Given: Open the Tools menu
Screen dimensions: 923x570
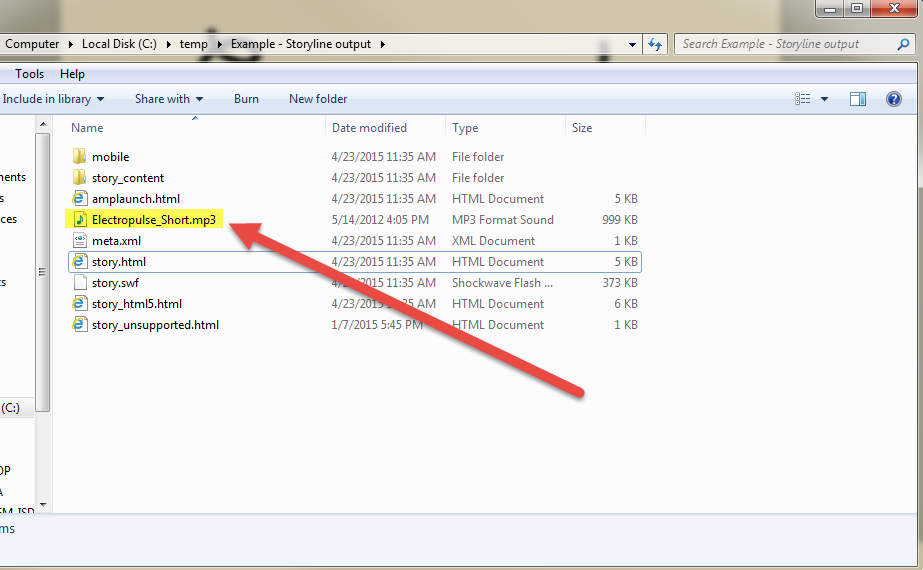Looking at the screenshot, I should pyautogui.click(x=29, y=74).
